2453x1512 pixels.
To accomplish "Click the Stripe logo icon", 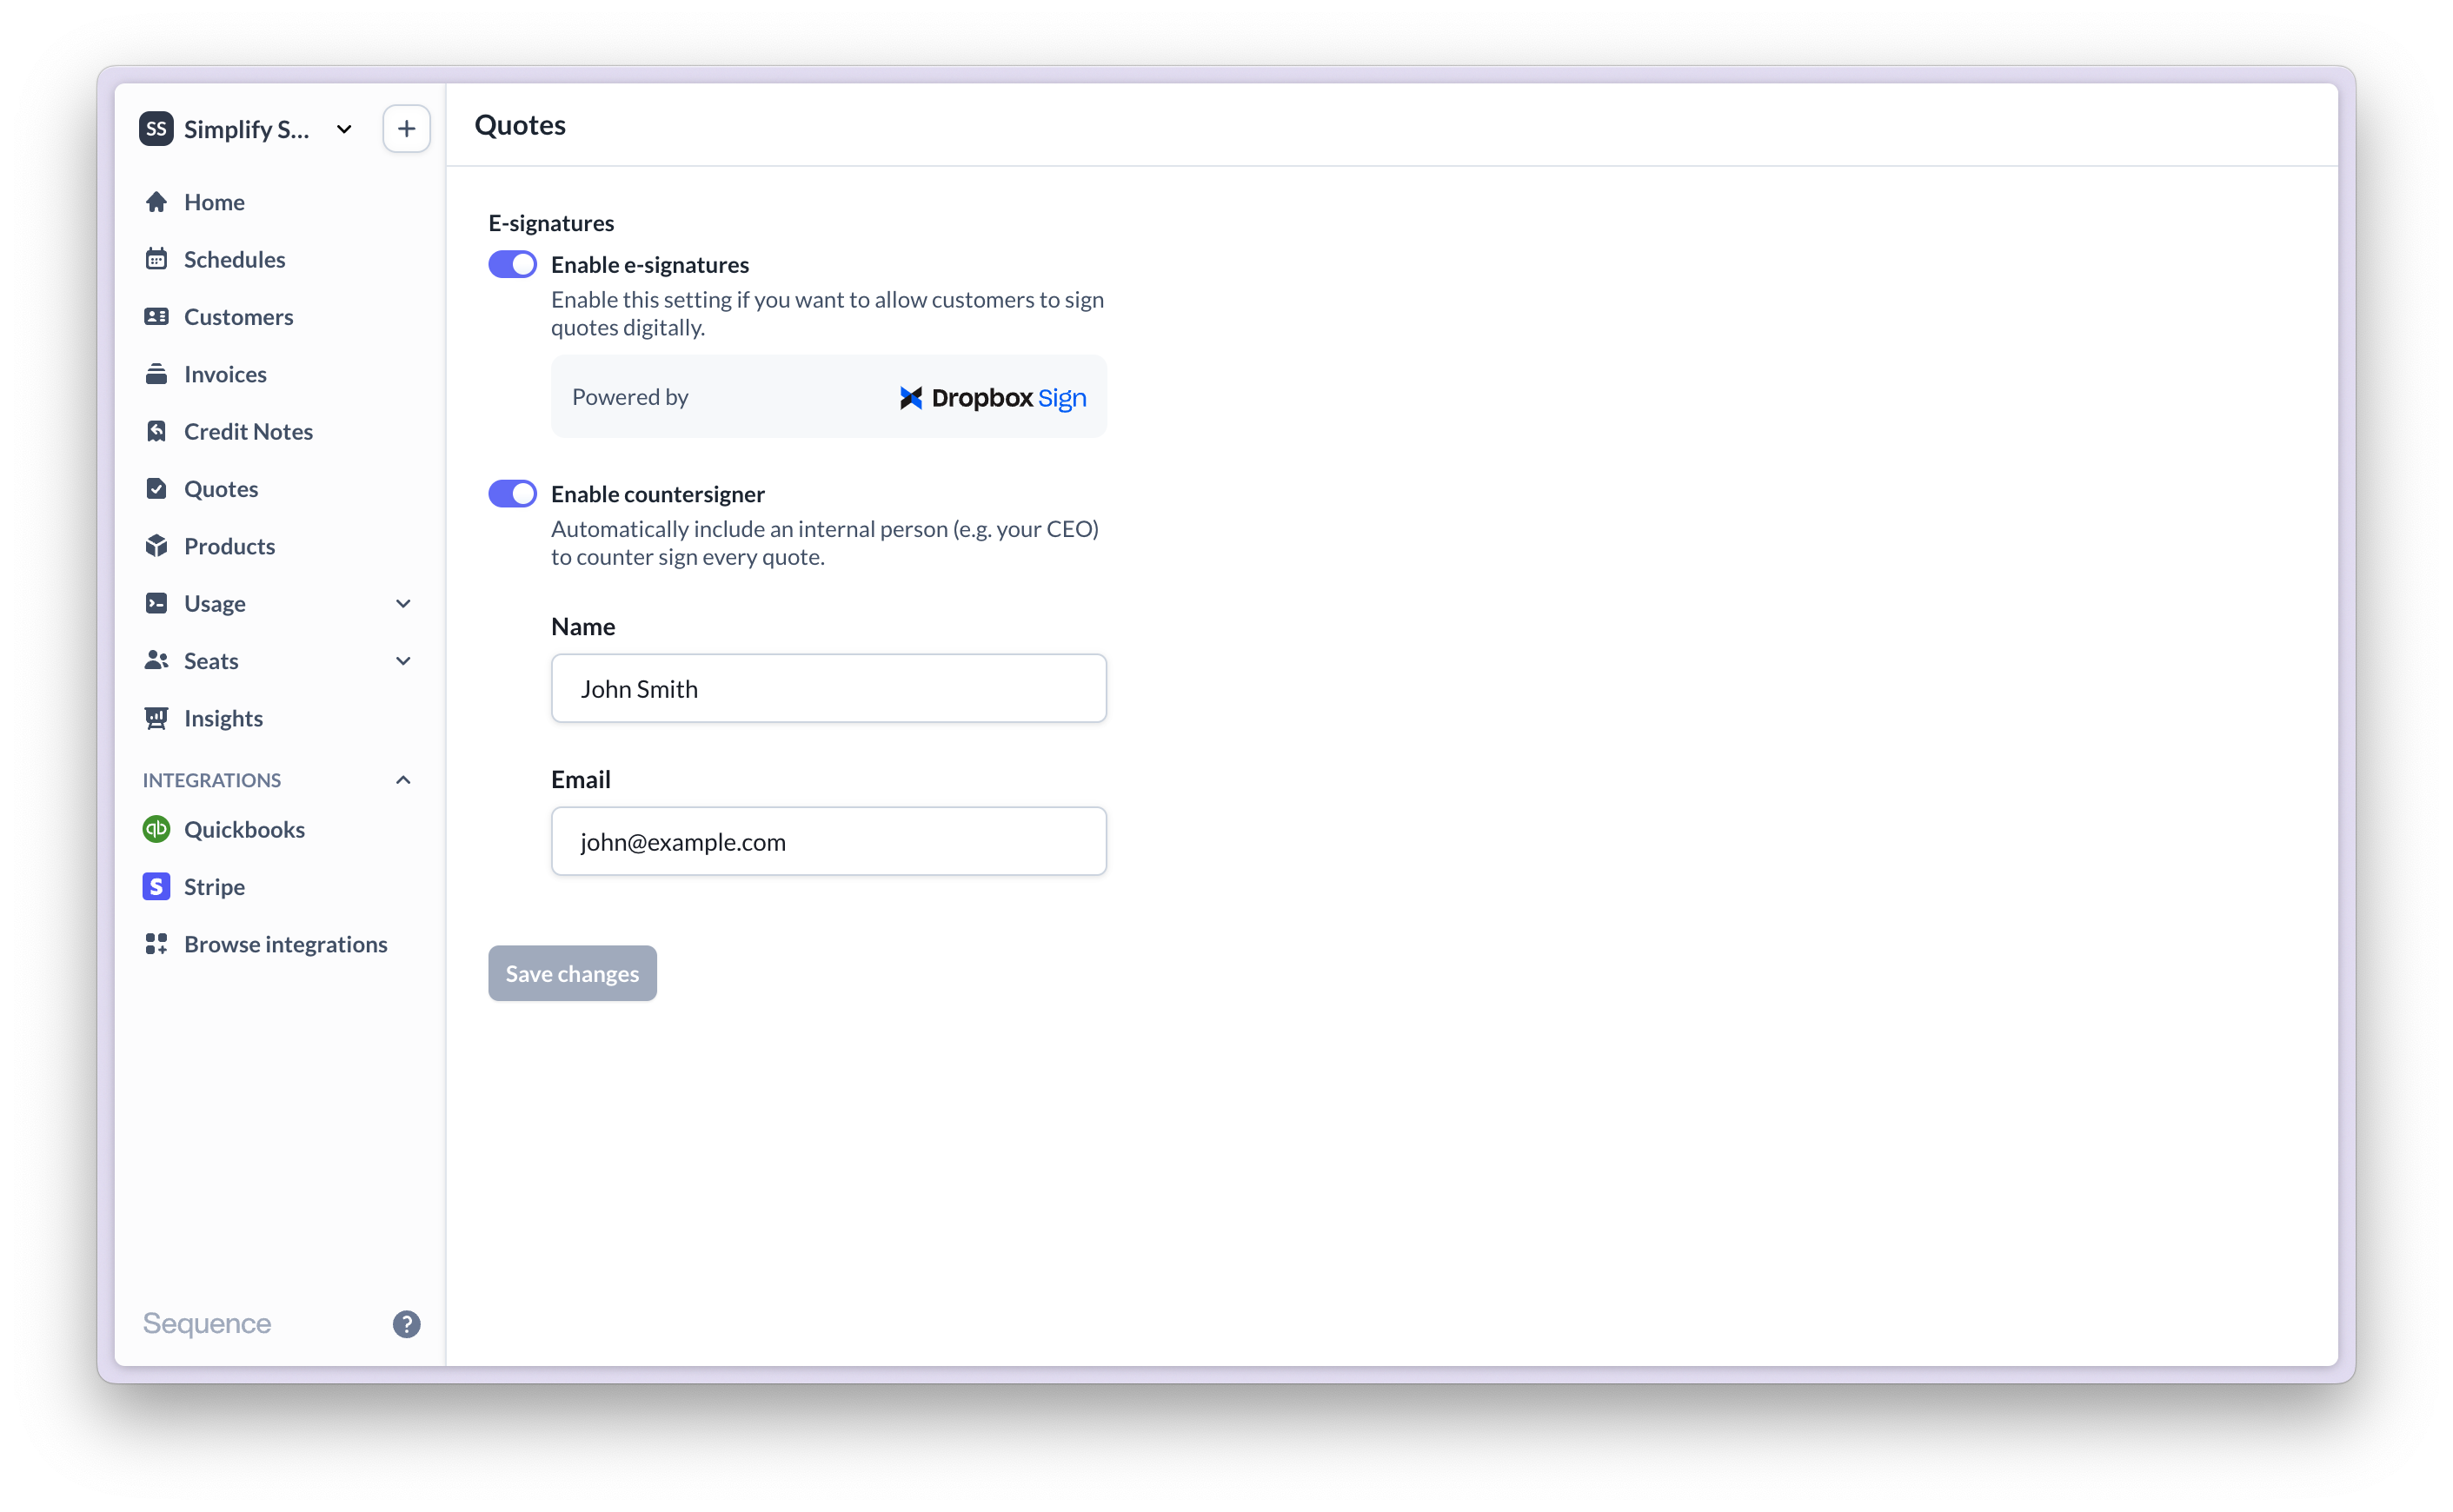I will point(156,886).
